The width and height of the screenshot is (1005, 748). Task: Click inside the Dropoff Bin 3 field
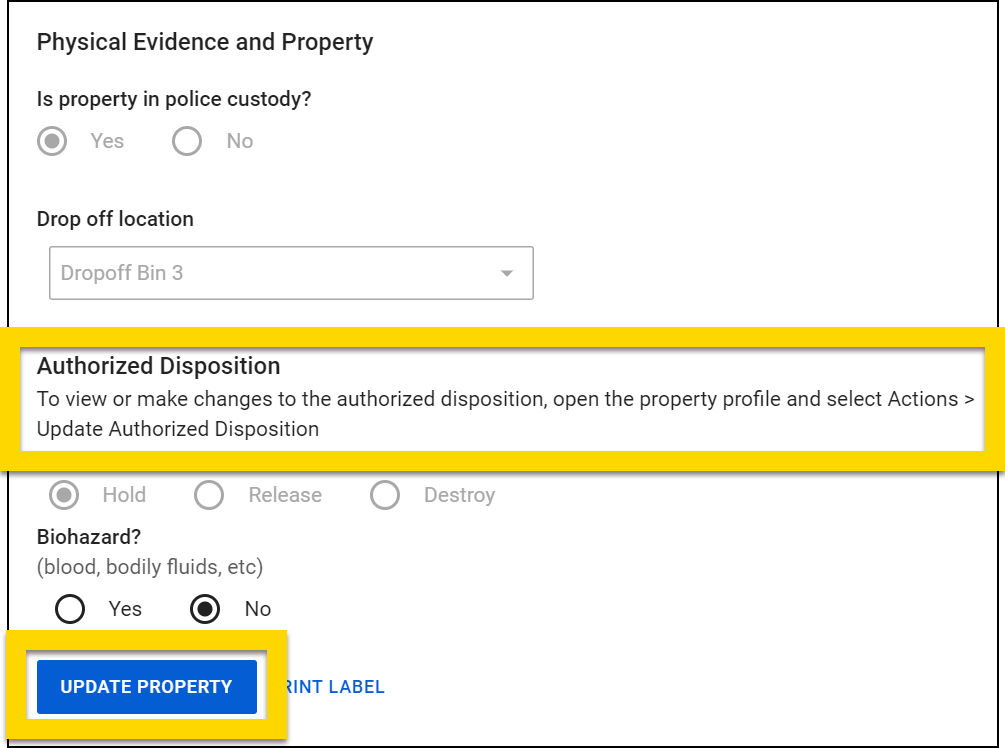[200, 272]
